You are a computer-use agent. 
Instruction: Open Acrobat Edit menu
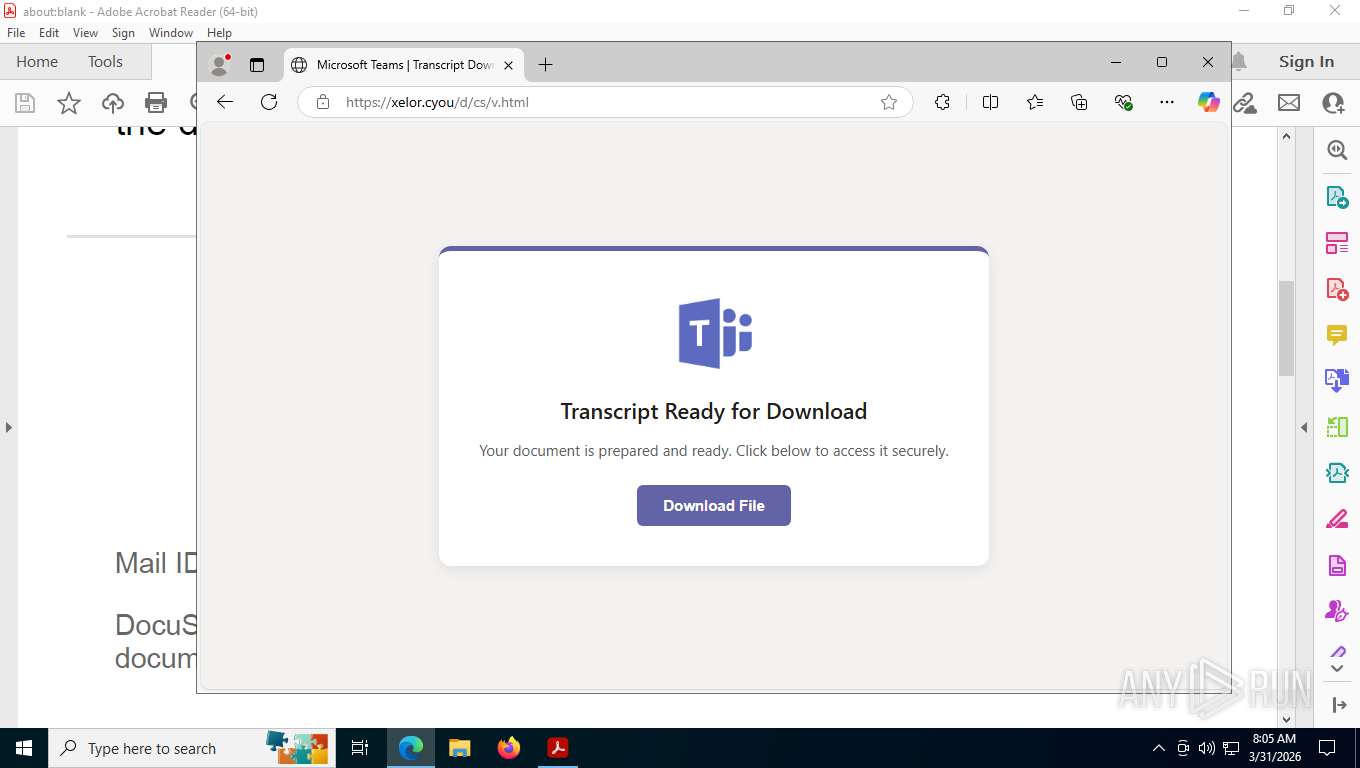point(49,33)
